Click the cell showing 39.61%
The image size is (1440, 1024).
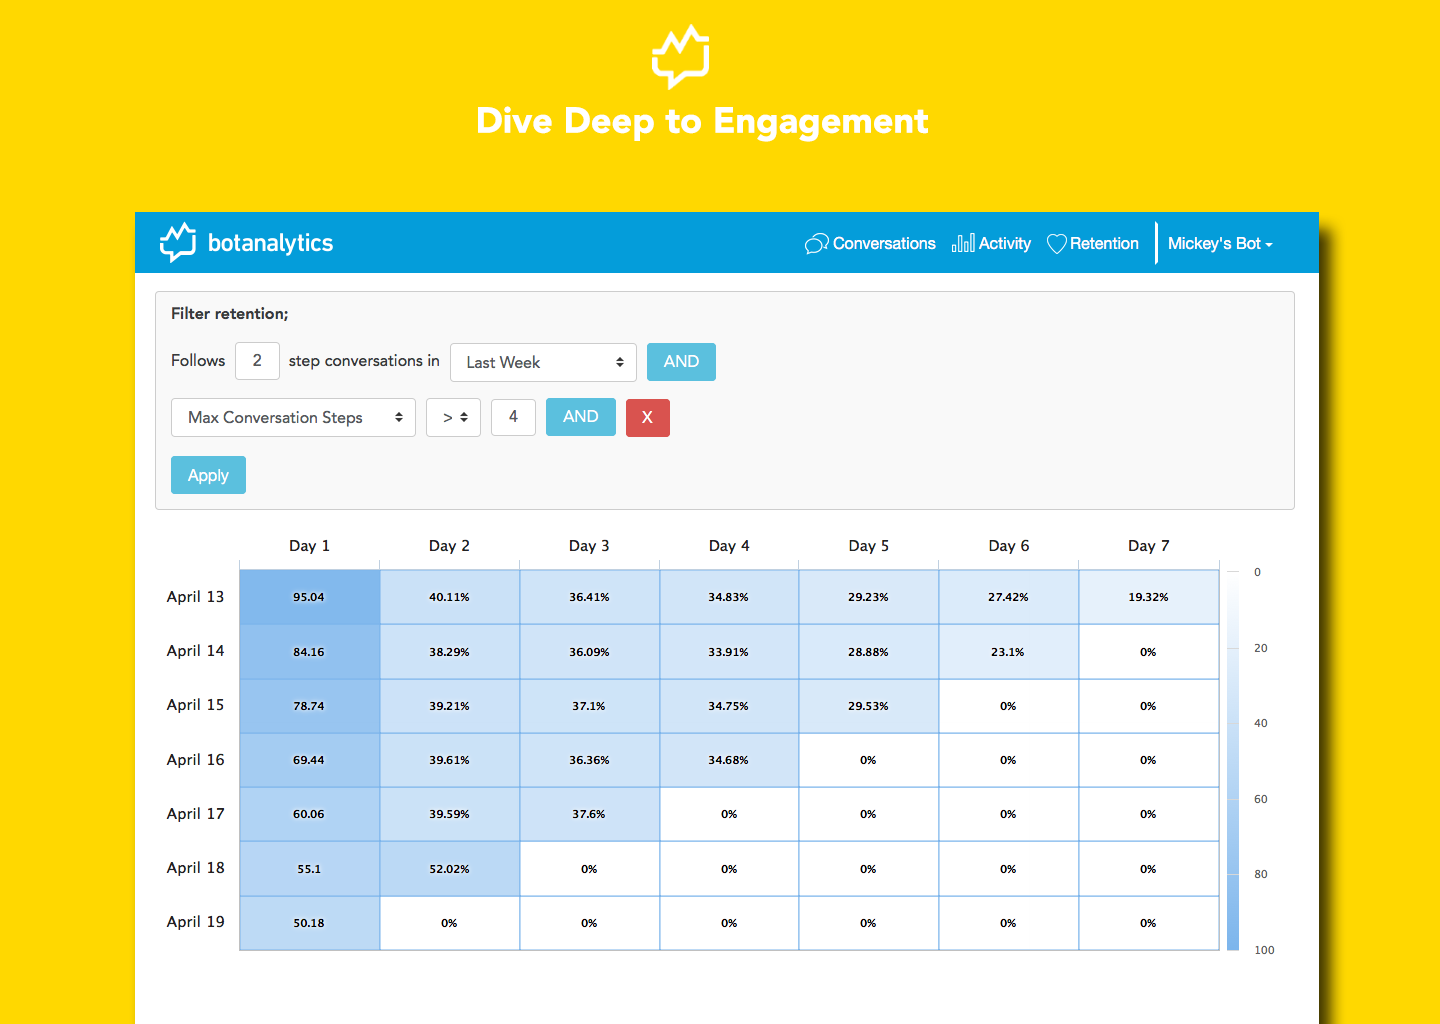449,760
